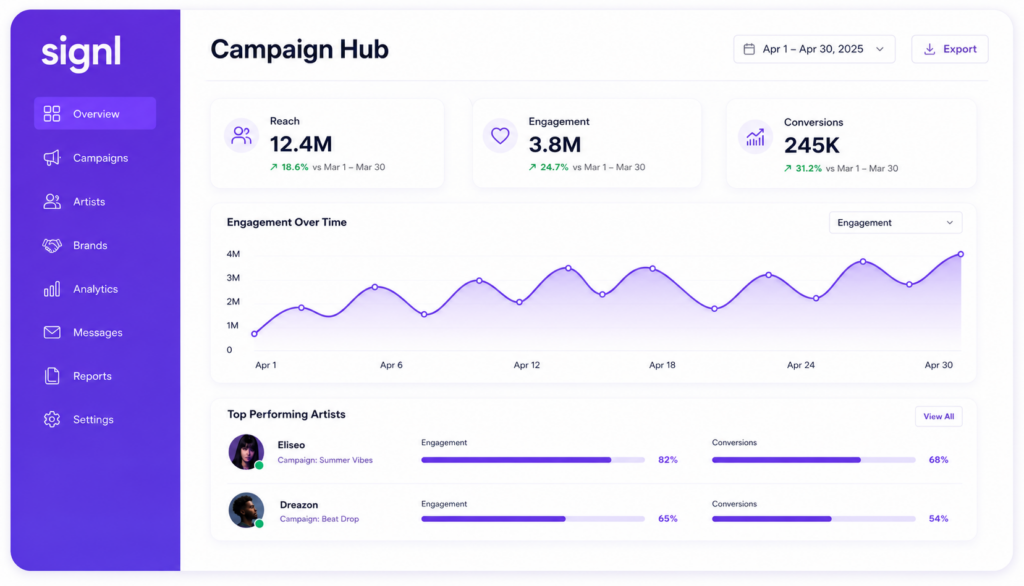Go to the Analytics menu item
The image size is (1024, 586).
(x=95, y=289)
